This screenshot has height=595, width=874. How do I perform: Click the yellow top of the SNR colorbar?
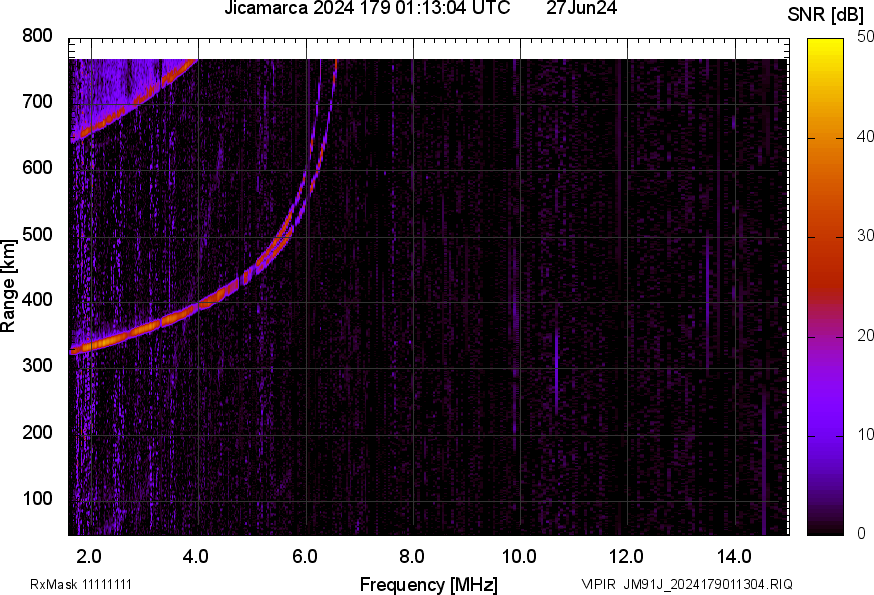pyautogui.click(x=826, y=45)
